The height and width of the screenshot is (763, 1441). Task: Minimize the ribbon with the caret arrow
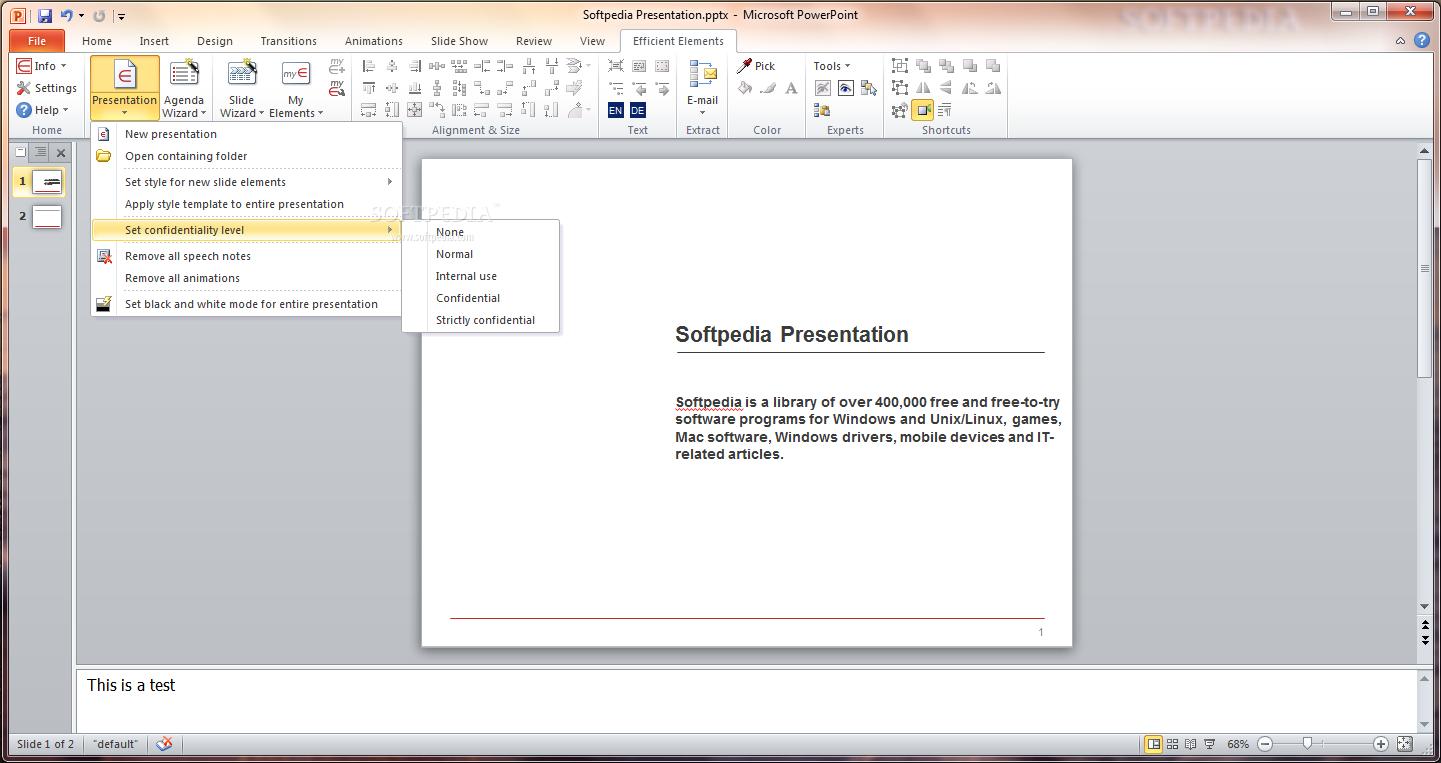point(1401,41)
